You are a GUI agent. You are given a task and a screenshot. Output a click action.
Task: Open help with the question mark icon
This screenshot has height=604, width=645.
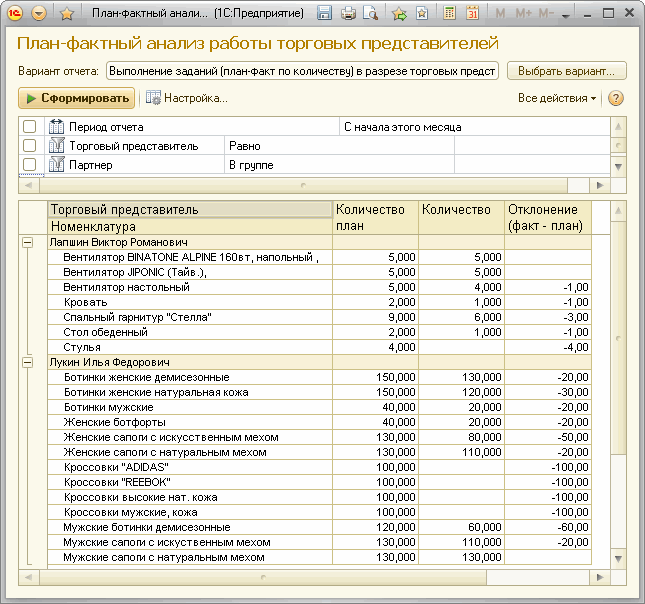pyautogui.click(x=616, y=98)
